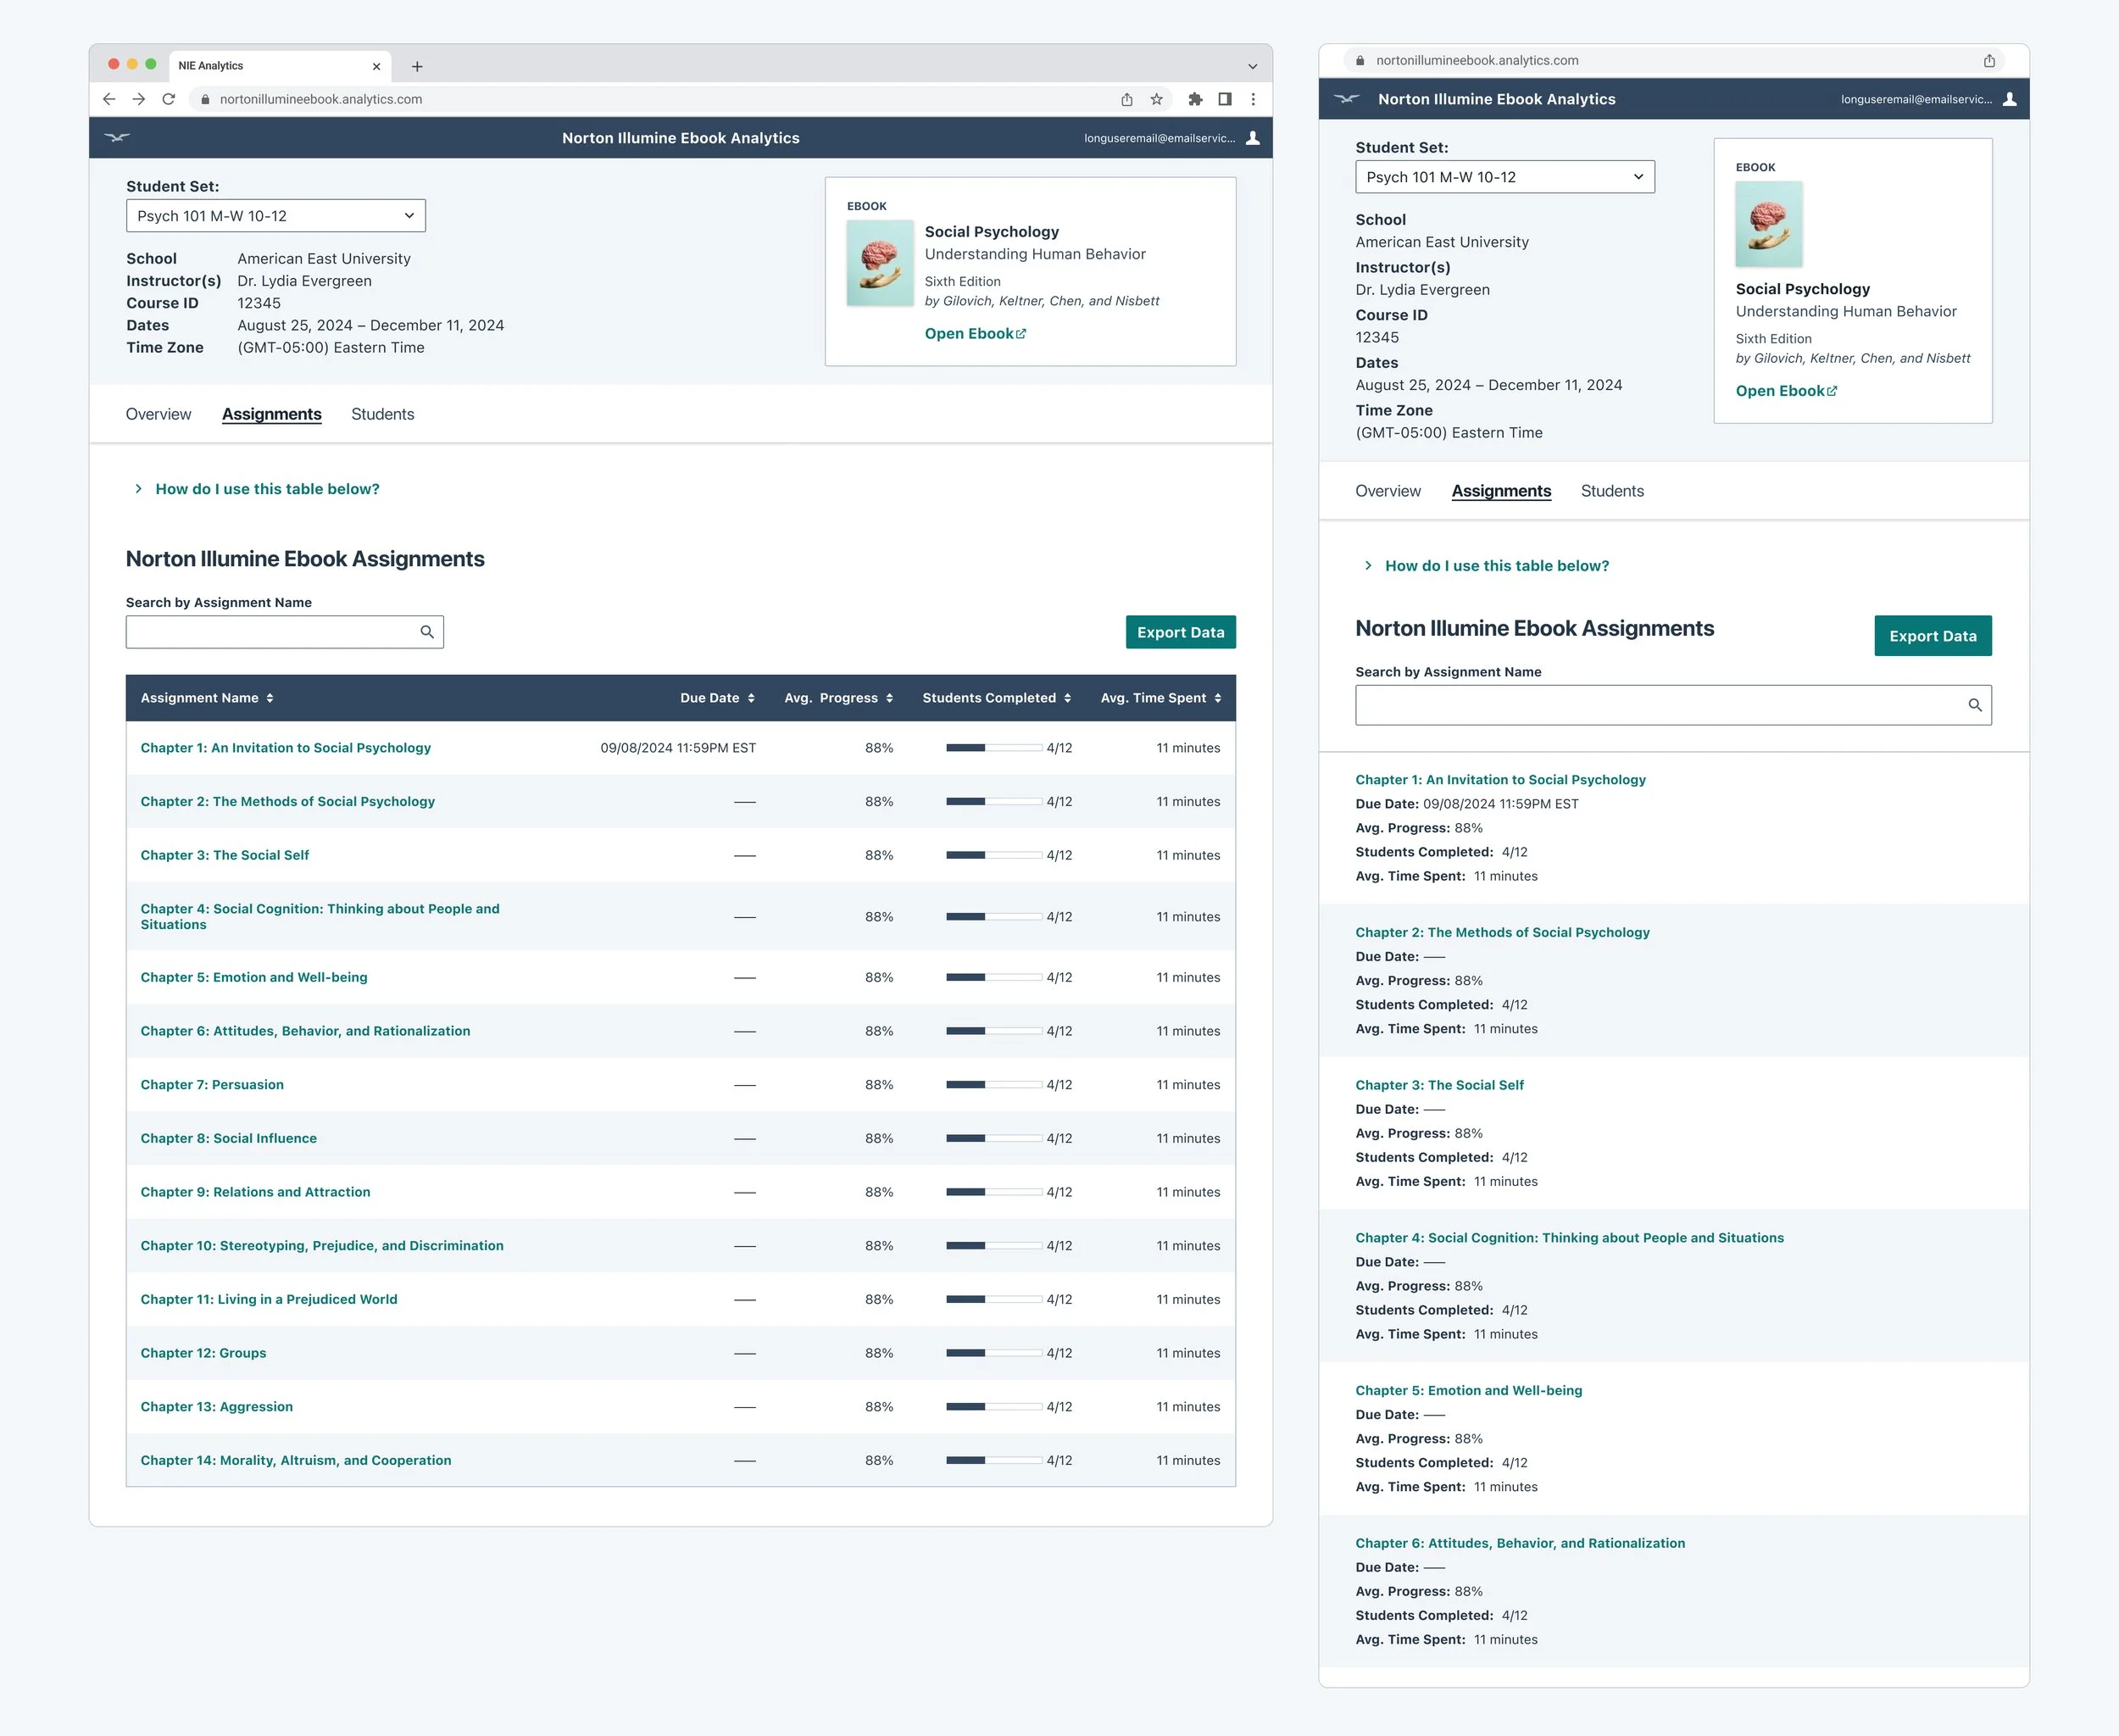Click the Norton seagull logo in desktop header
The width and height of the screenshot is (2119, 1736).
pyautogui.click(x=117, y=138)
